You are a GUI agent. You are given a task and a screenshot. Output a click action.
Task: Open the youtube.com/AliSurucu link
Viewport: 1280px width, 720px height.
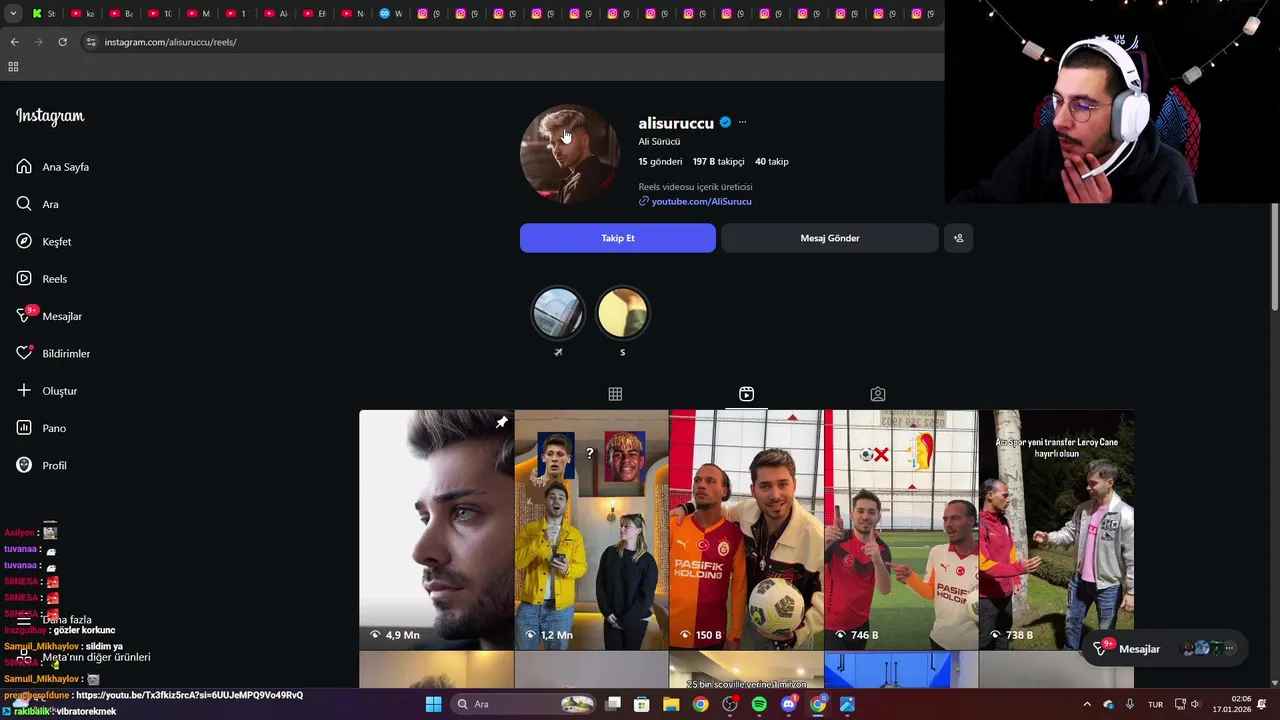[x=701, y=201]
